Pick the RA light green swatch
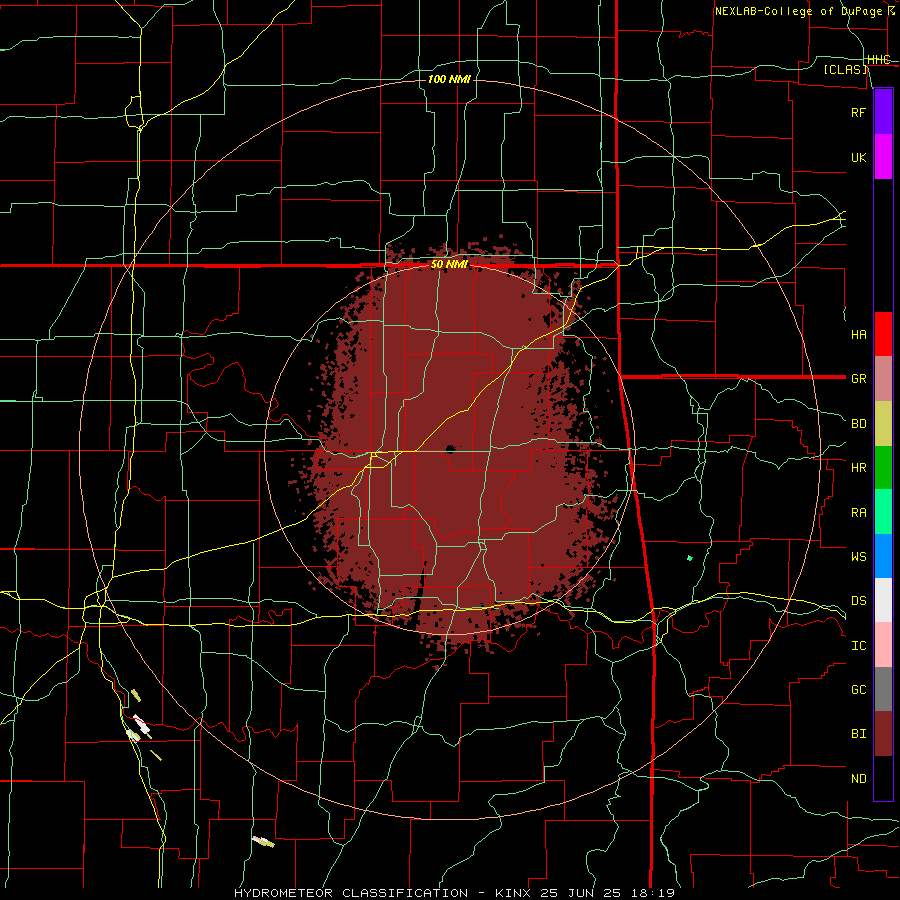Viewport: 900px width, 900px height. [883, 512]
